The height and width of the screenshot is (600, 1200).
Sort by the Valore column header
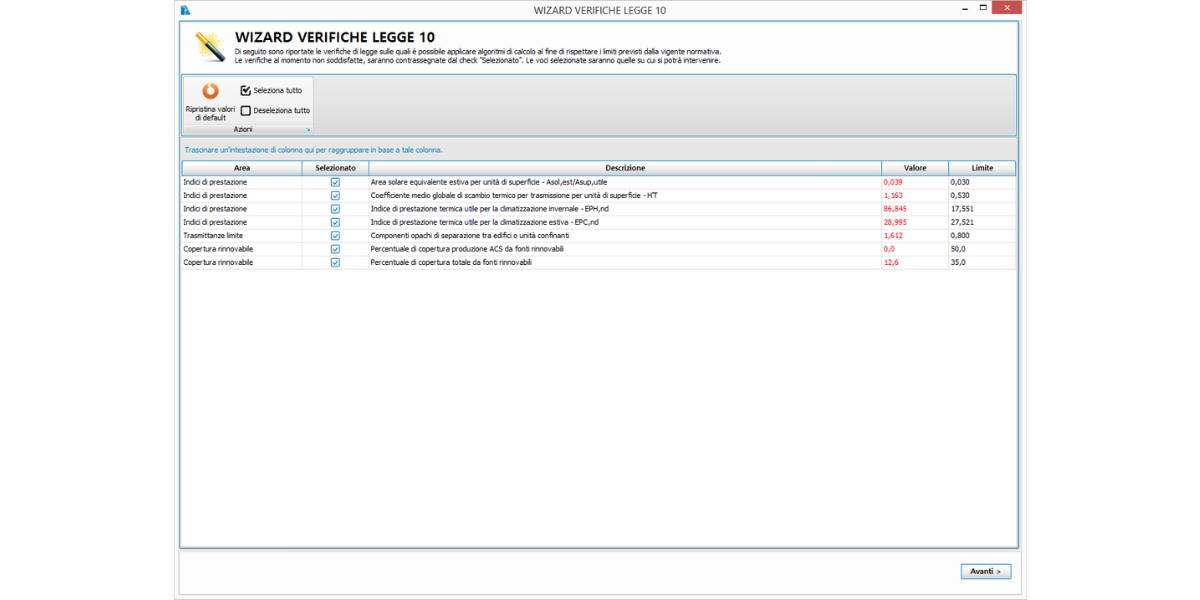915,168
